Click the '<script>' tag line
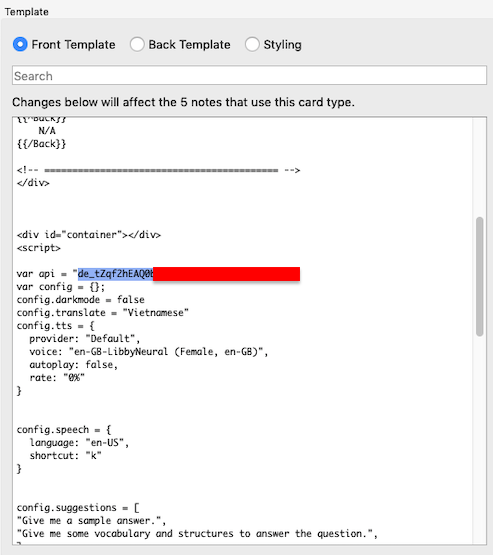Image resolution: width=493 pixels, height=555 pixels. 39,248
